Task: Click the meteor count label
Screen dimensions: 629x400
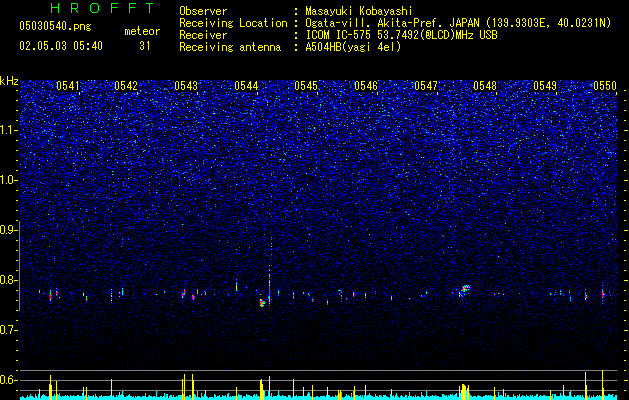Action: pos(142,31)
